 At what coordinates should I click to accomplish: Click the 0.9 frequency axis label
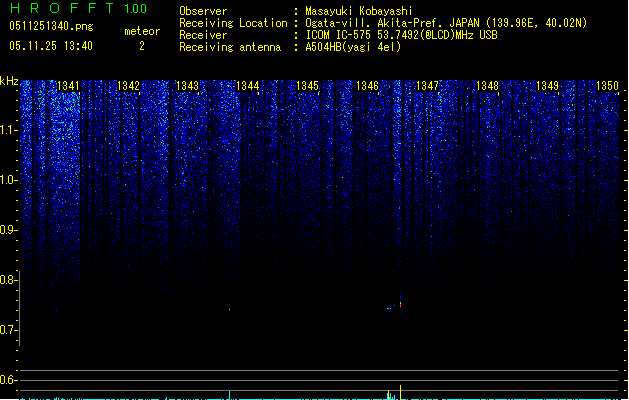pyautogui.click(x=8, y=230)
